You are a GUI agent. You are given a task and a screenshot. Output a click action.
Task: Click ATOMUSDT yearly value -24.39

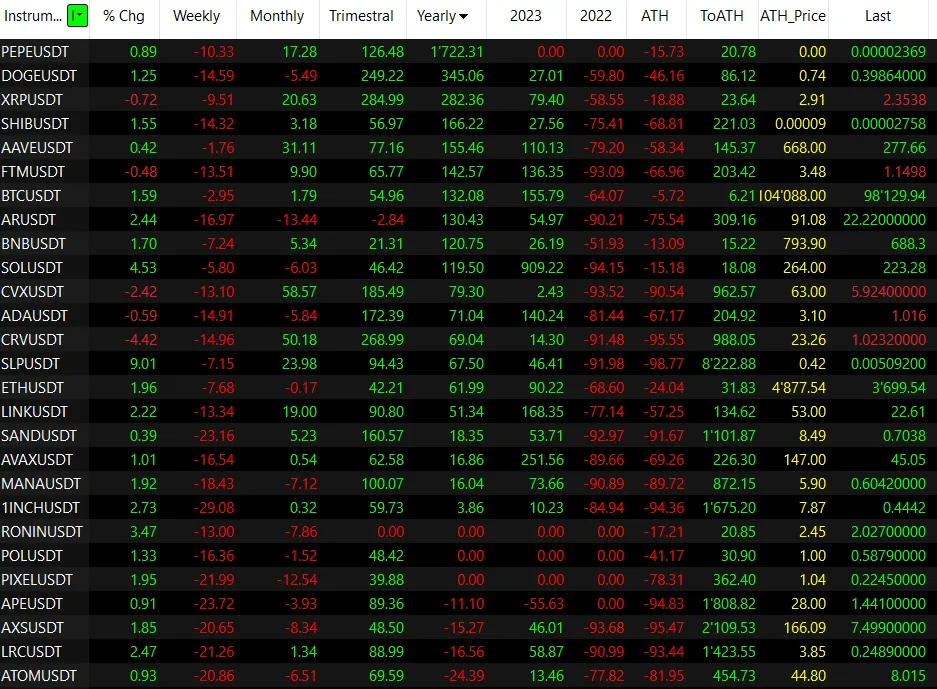click(x=464, y=675)
